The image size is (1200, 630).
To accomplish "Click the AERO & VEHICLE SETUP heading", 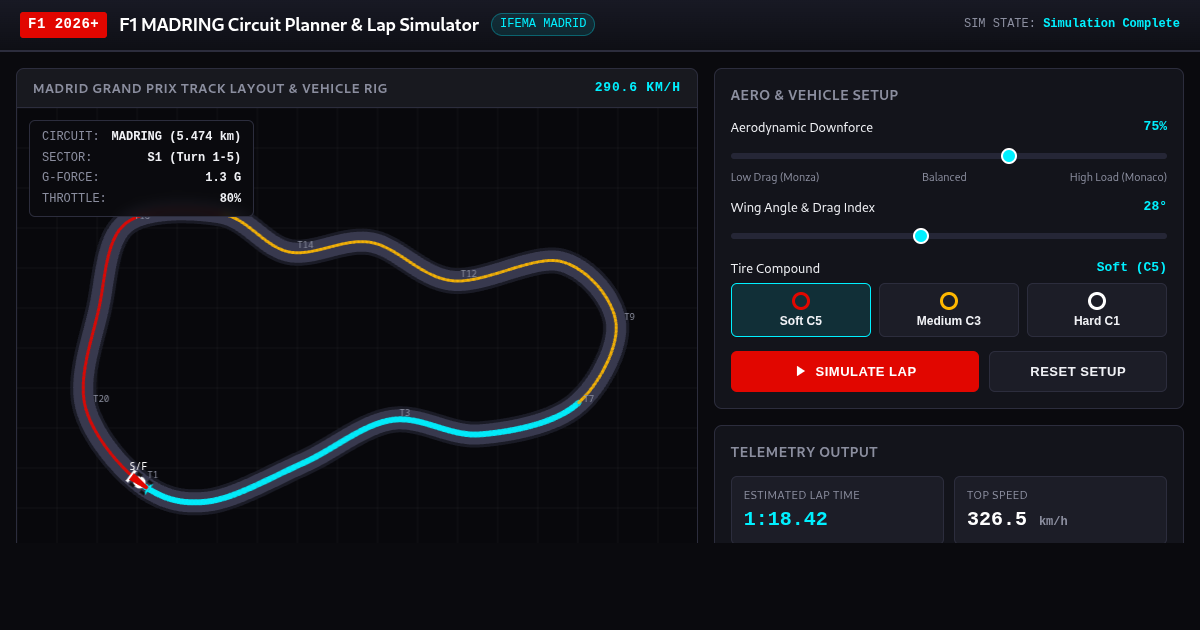I will click(814, 95).
